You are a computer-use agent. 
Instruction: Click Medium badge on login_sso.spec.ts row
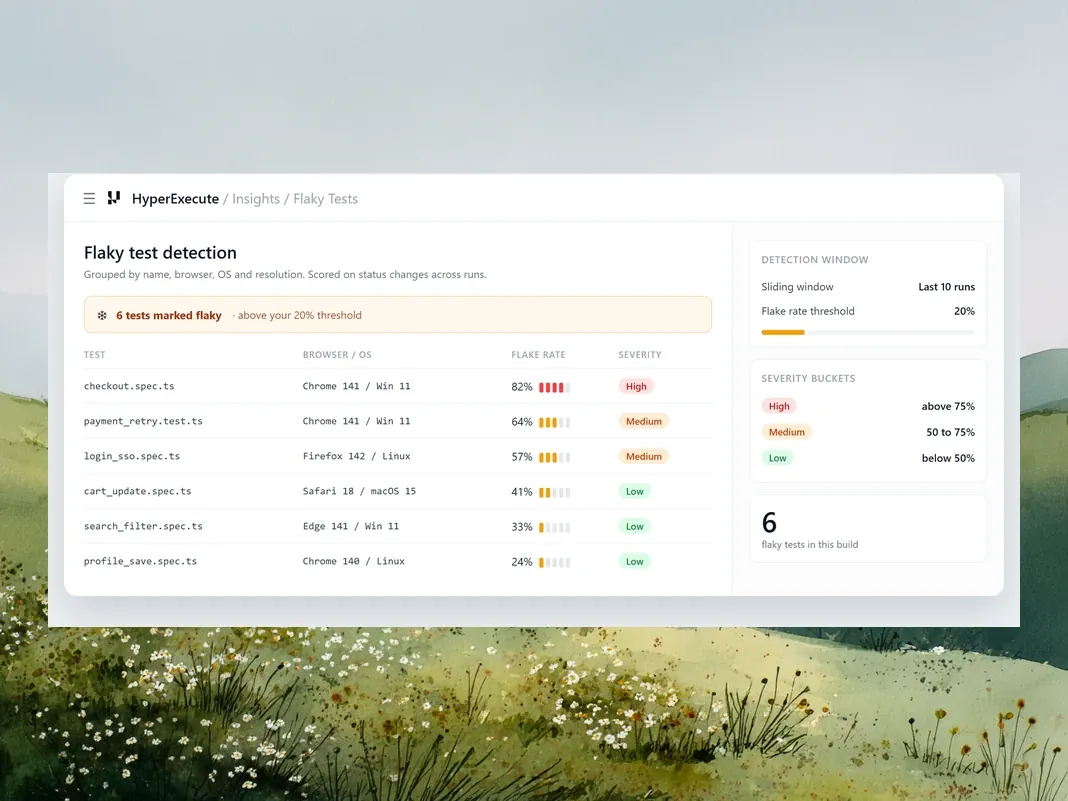(644, 456)
